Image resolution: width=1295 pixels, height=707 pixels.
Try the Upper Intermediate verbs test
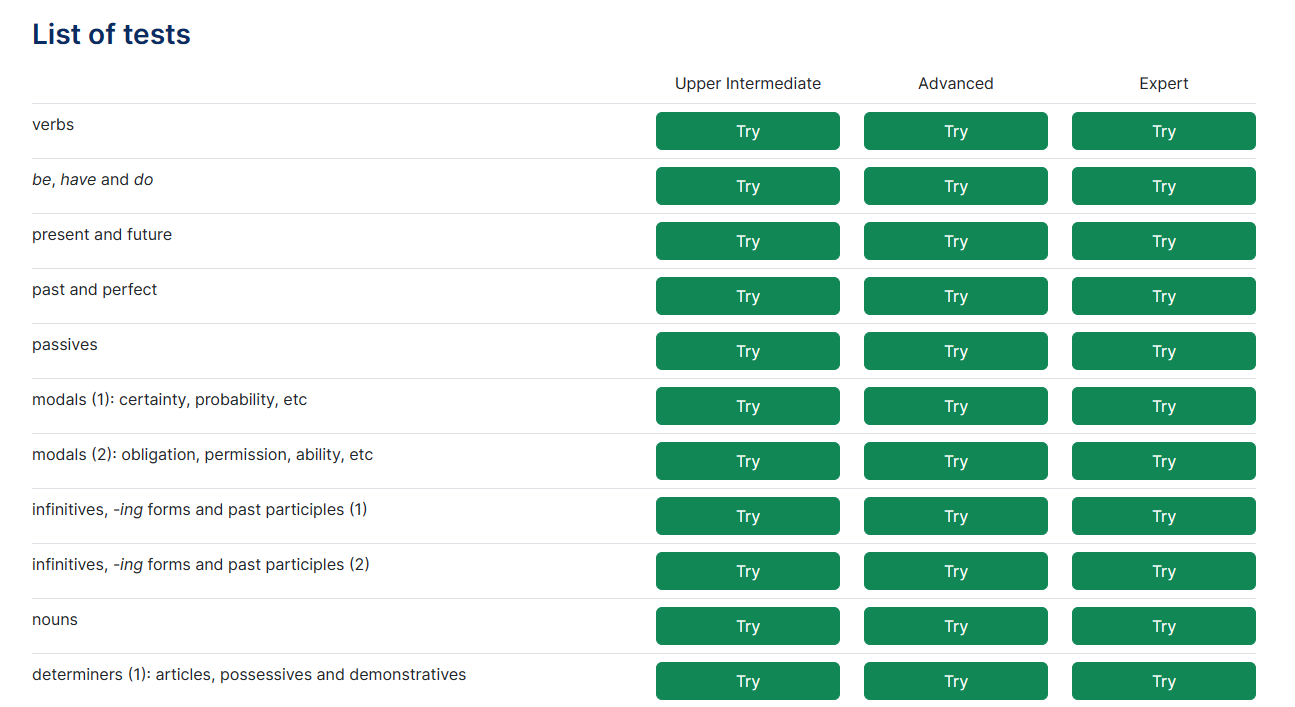pyautogui.click(x=747, y=131)
